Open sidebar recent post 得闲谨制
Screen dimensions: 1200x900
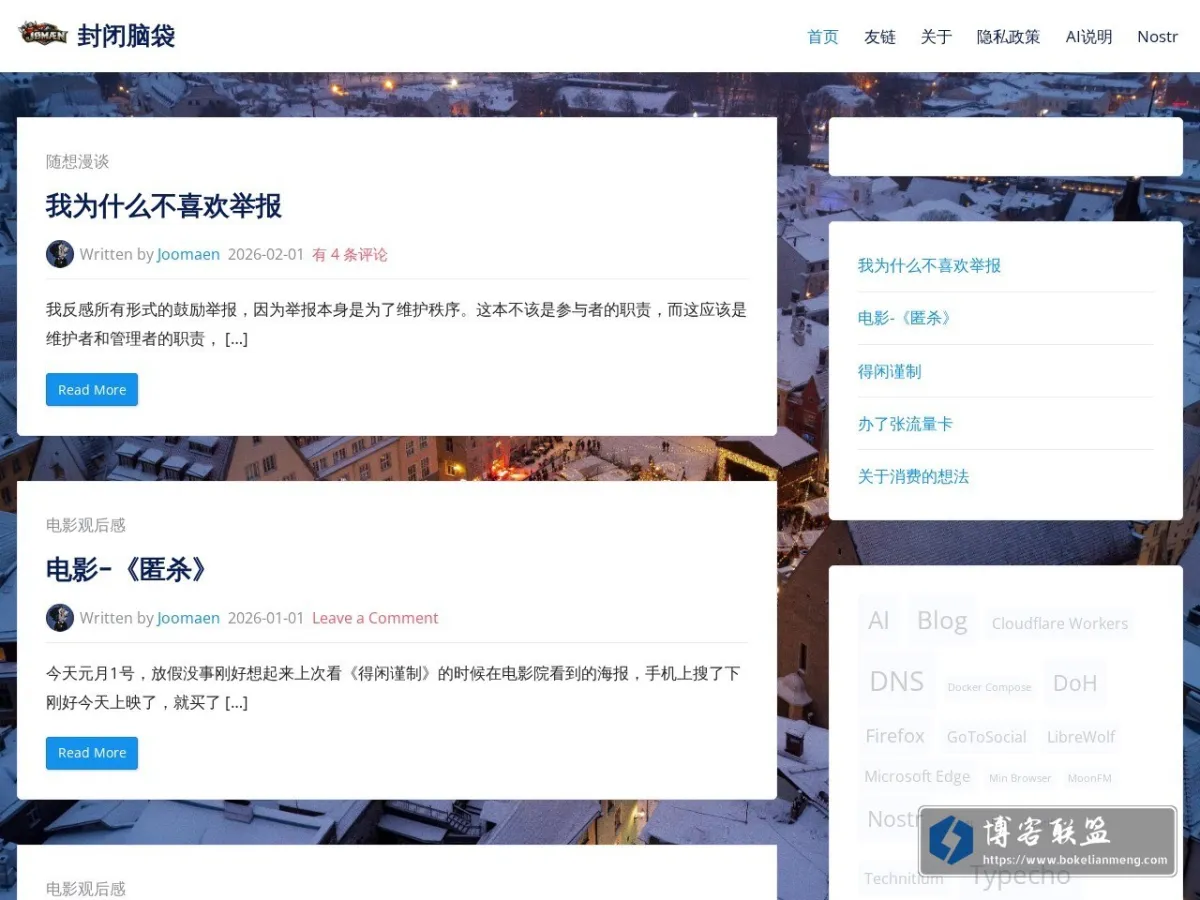coord(889,371)
